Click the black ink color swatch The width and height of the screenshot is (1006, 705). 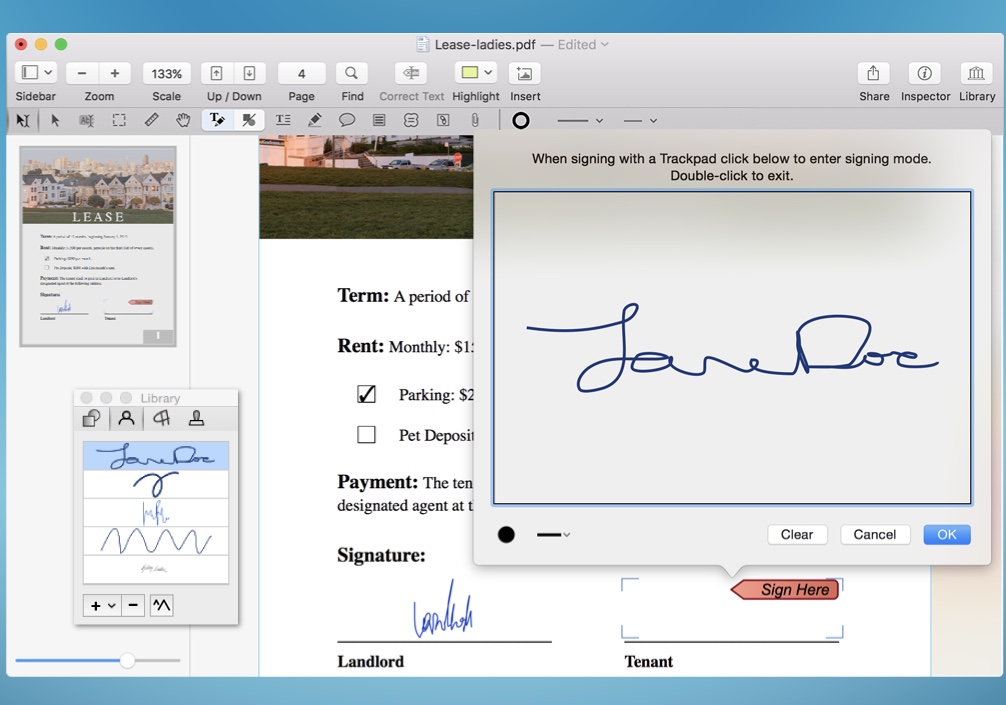coord(506,535)
